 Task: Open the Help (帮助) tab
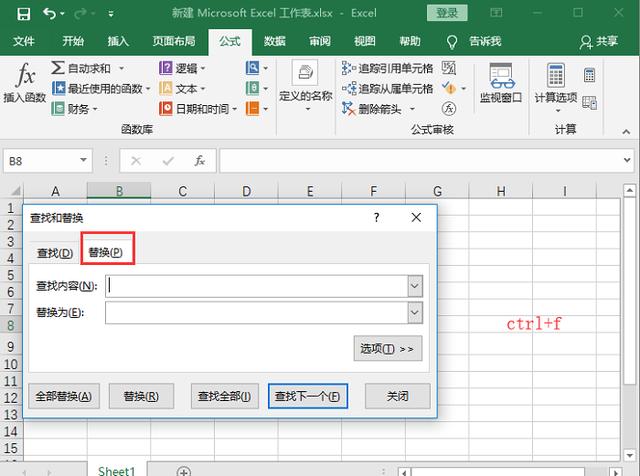(410, 41)
